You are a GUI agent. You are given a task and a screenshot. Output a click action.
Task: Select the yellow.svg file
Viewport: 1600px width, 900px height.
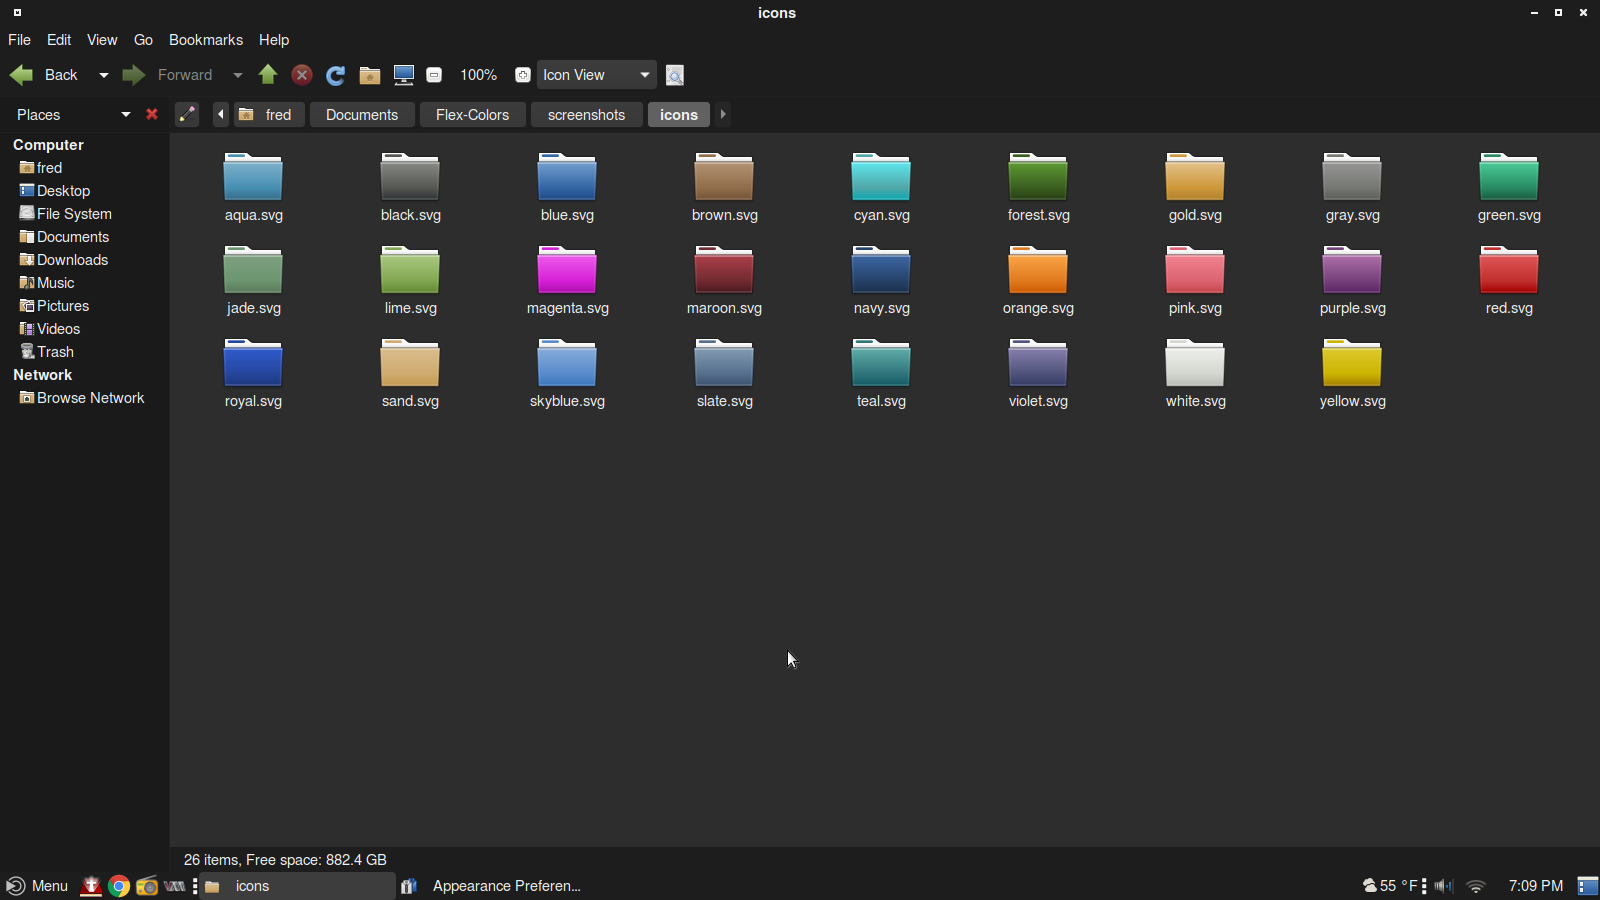[1352, 374]
